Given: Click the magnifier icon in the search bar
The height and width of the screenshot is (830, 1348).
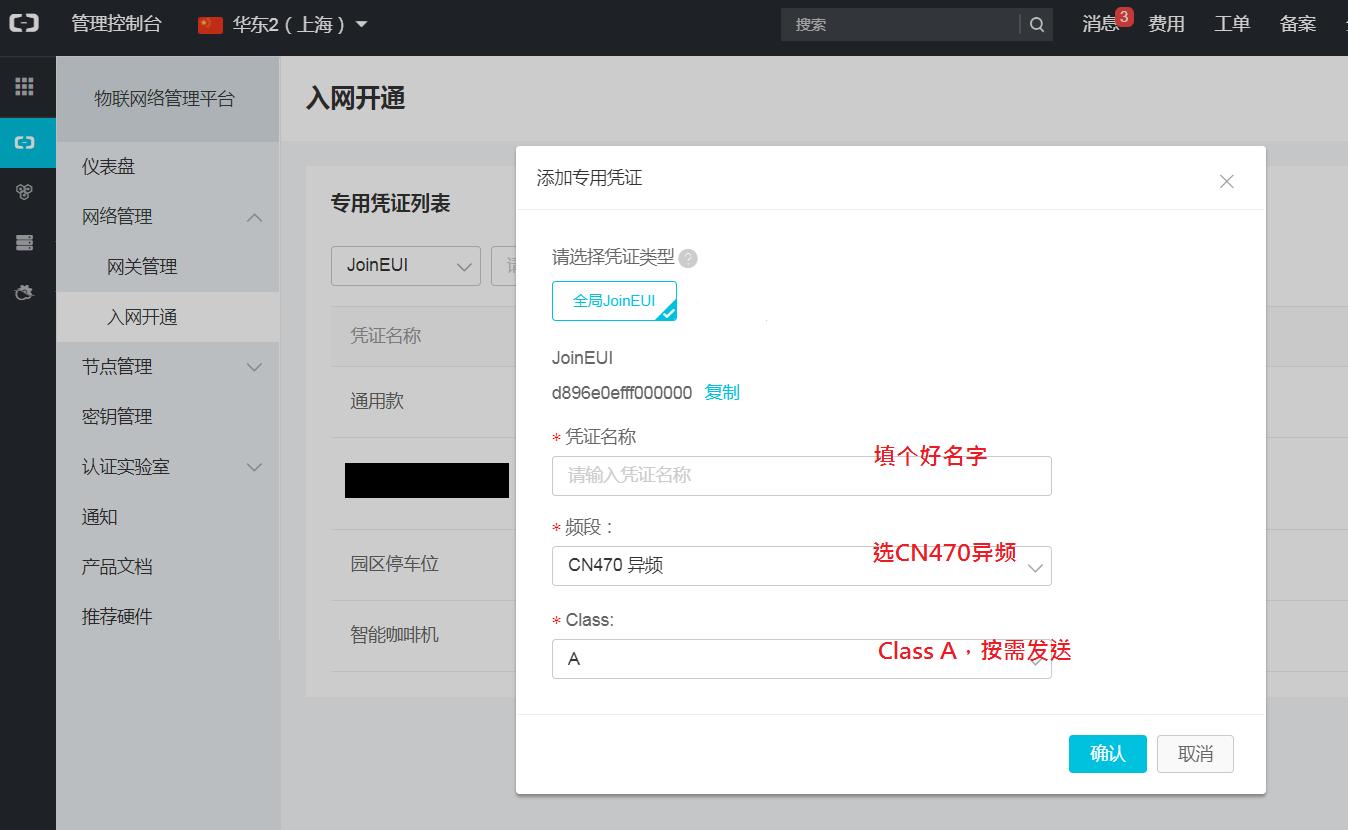Looking at the screenshot, I should (1036, 24).
